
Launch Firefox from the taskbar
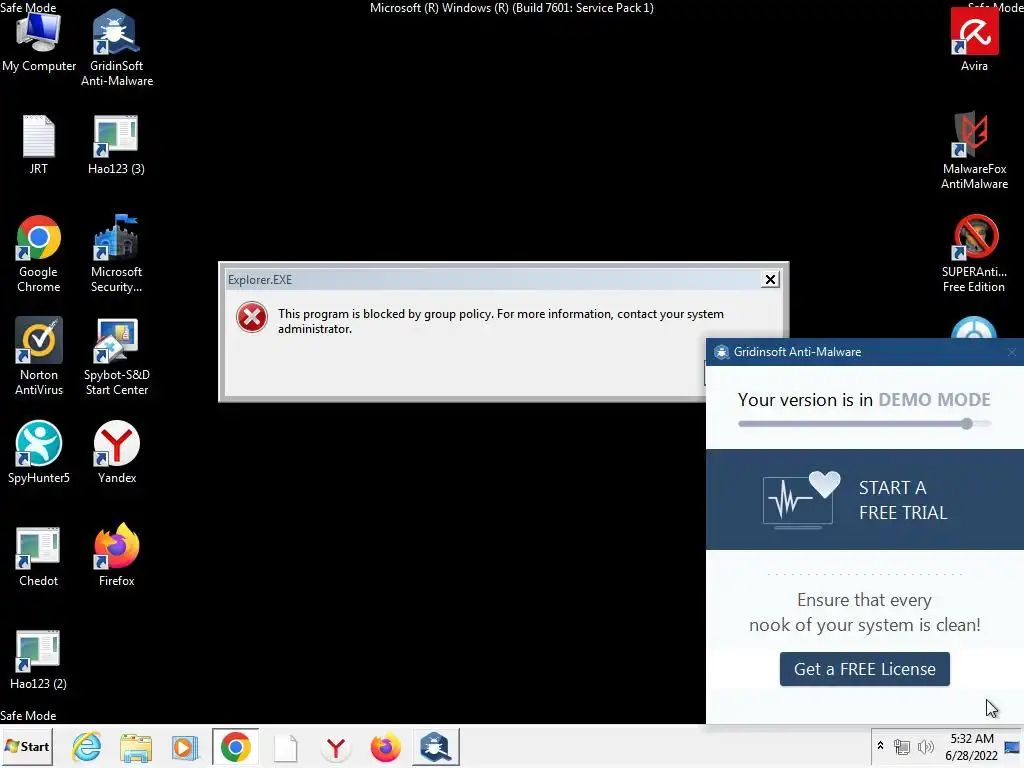click(x=385, y=747)
